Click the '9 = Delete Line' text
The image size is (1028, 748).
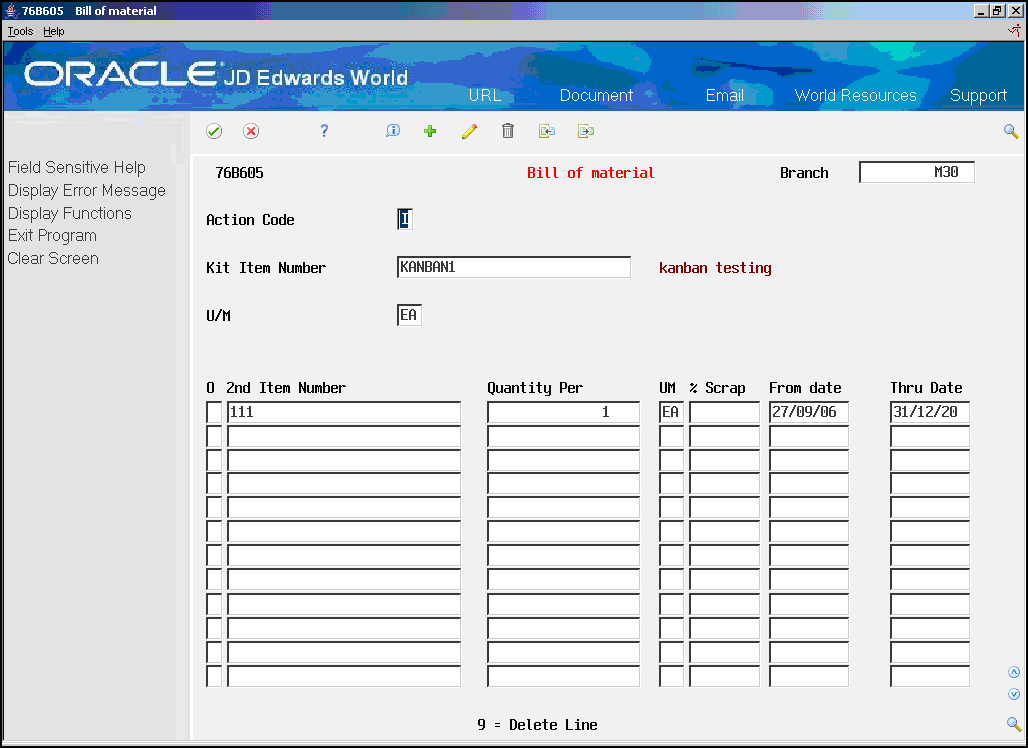tap(538, 725)
